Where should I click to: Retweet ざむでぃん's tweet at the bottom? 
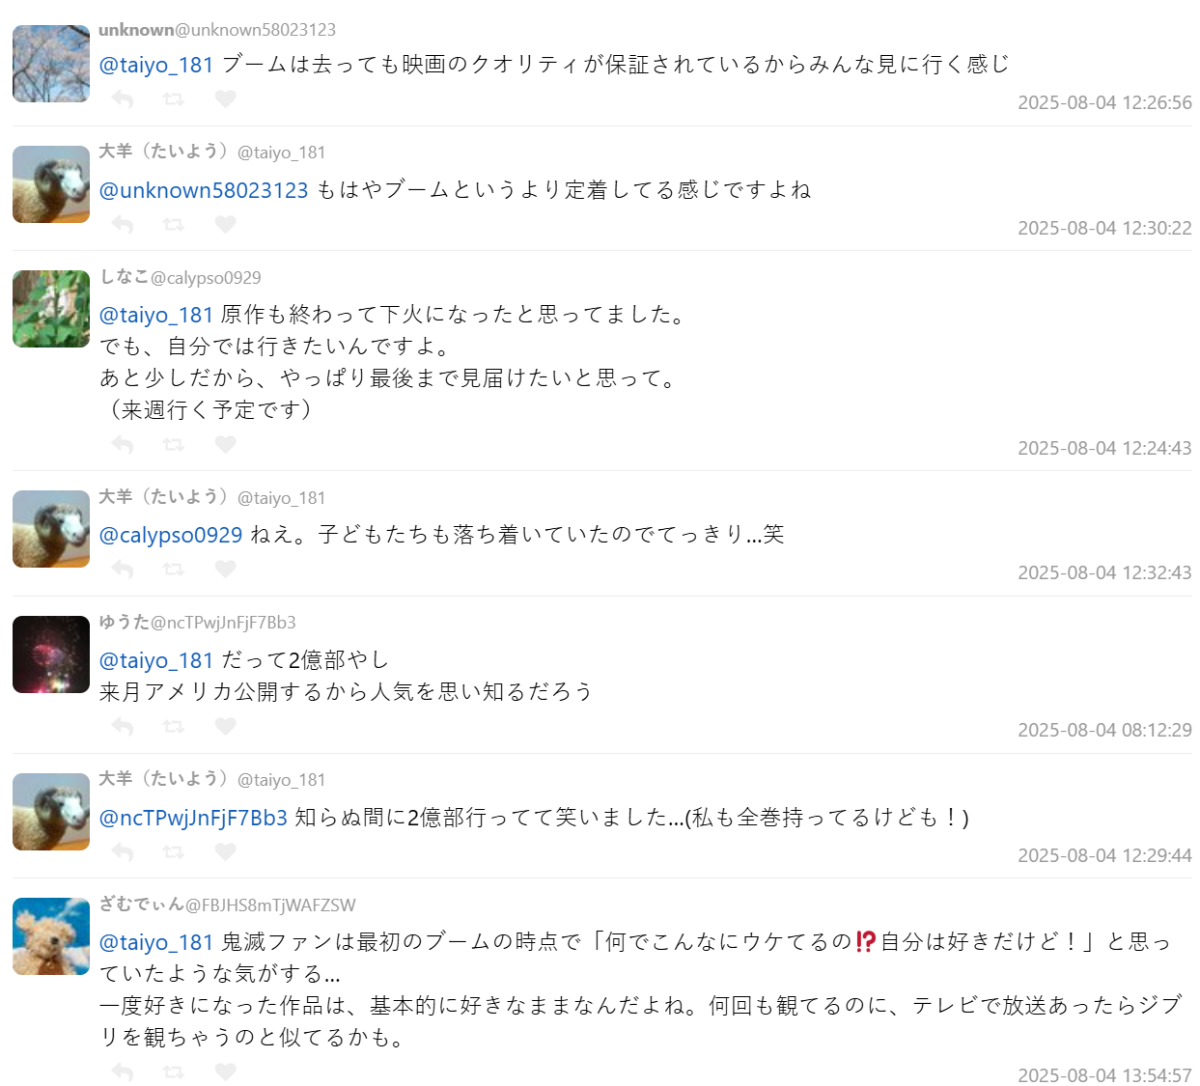coord(173,1071)
